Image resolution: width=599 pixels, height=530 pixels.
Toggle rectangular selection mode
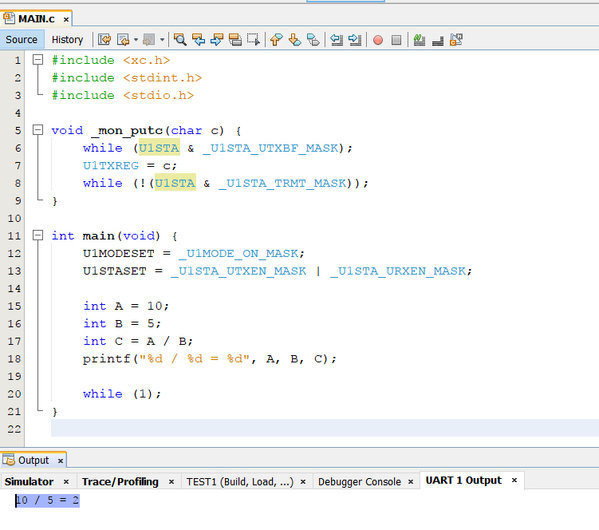point(253,39)
